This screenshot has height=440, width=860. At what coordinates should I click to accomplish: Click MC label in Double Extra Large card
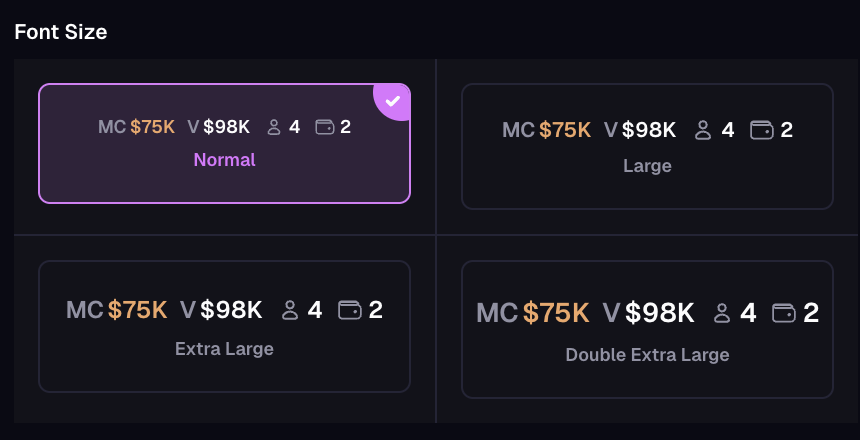tap(496, 314)
